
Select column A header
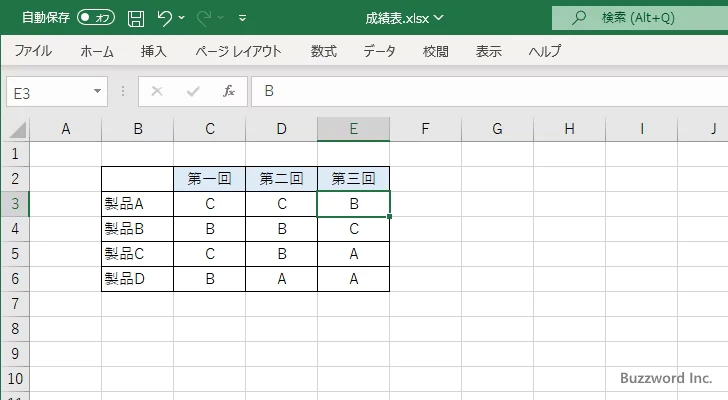(65, 129)
